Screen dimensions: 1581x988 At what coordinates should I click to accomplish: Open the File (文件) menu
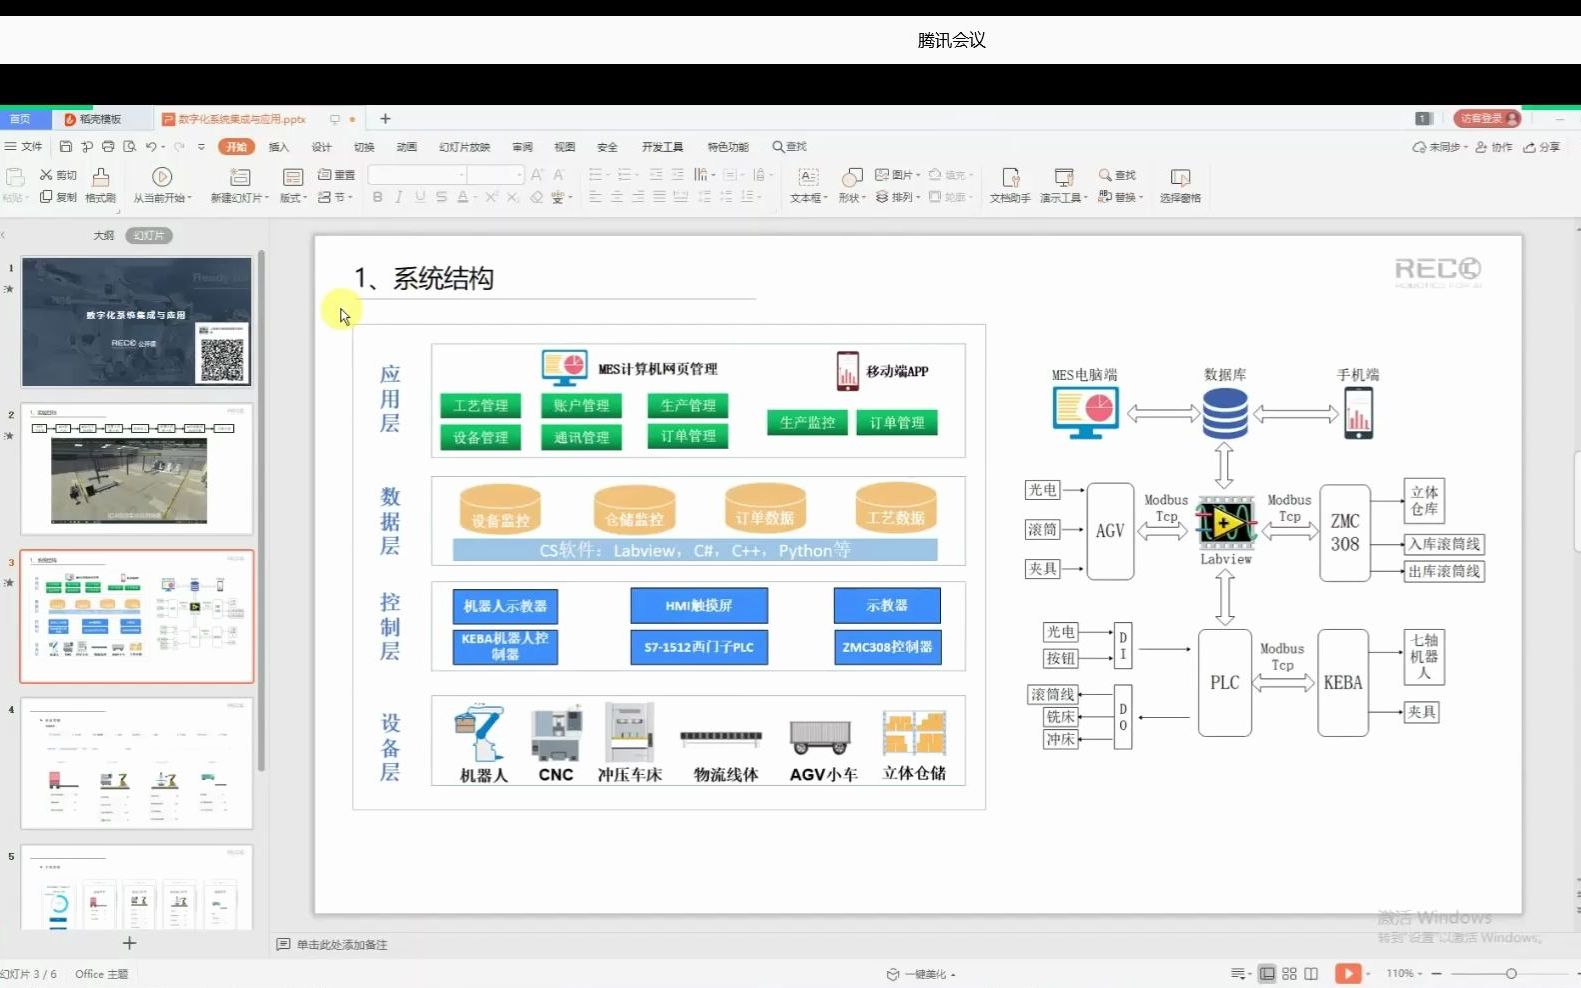click(24, 147)
